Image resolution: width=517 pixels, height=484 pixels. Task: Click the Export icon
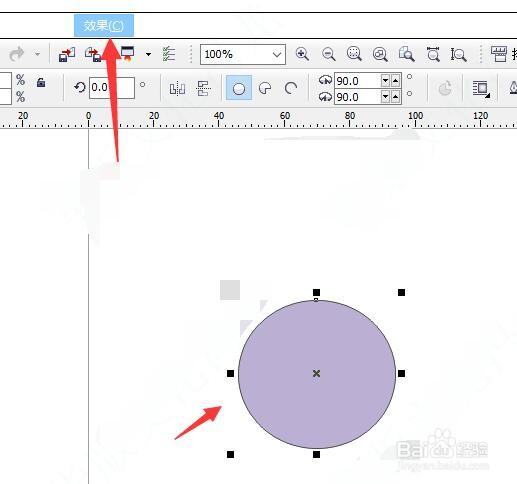point(93,54)
